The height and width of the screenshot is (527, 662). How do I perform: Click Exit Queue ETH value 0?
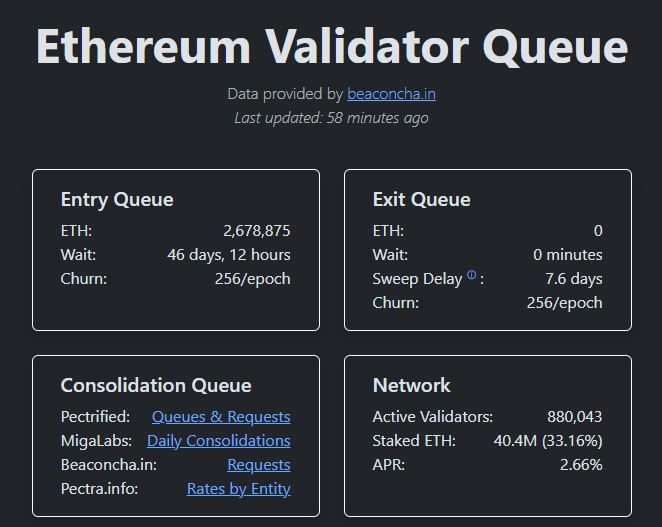(598, 231)
